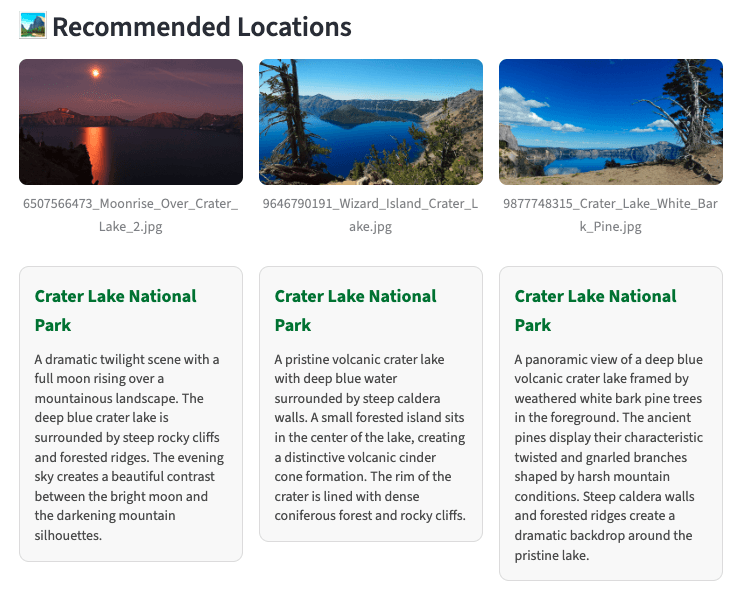748x596 pixels.
Task: Click the pristine volcanic crater lake description
Action: [x=368, y=437]
